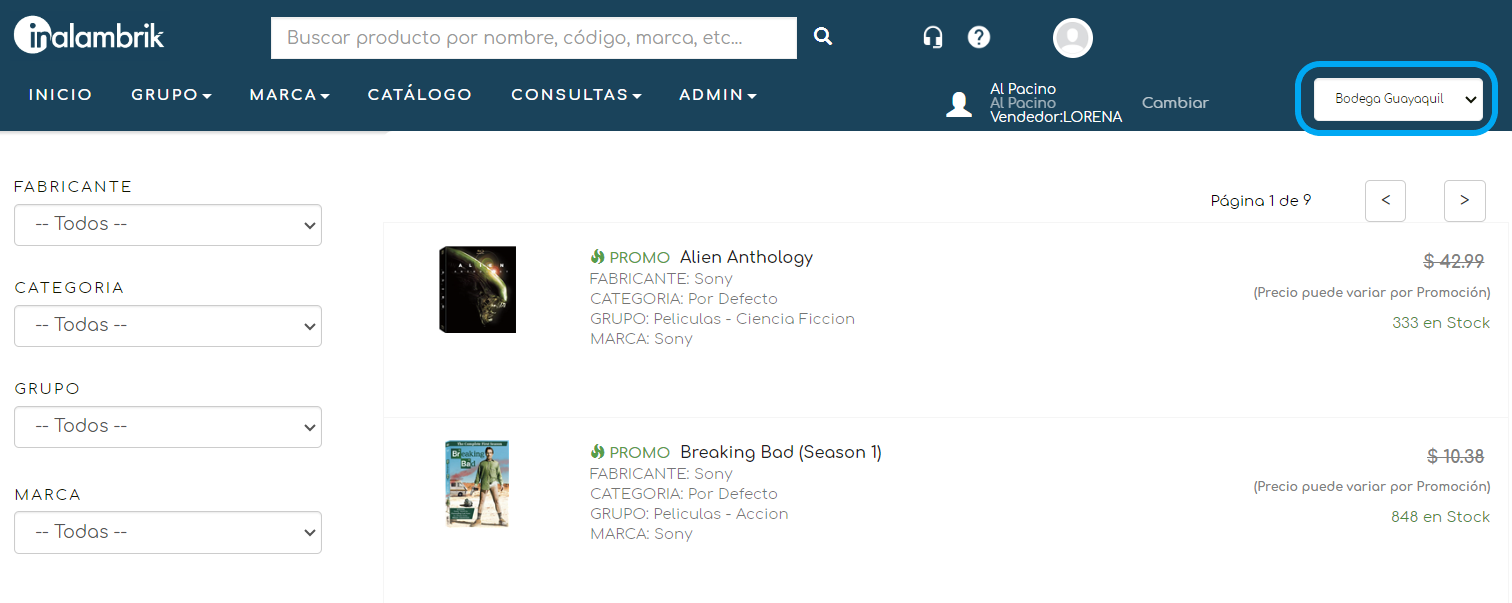Click Breaking Bad cover thumbnail

(x=477, y=484)
